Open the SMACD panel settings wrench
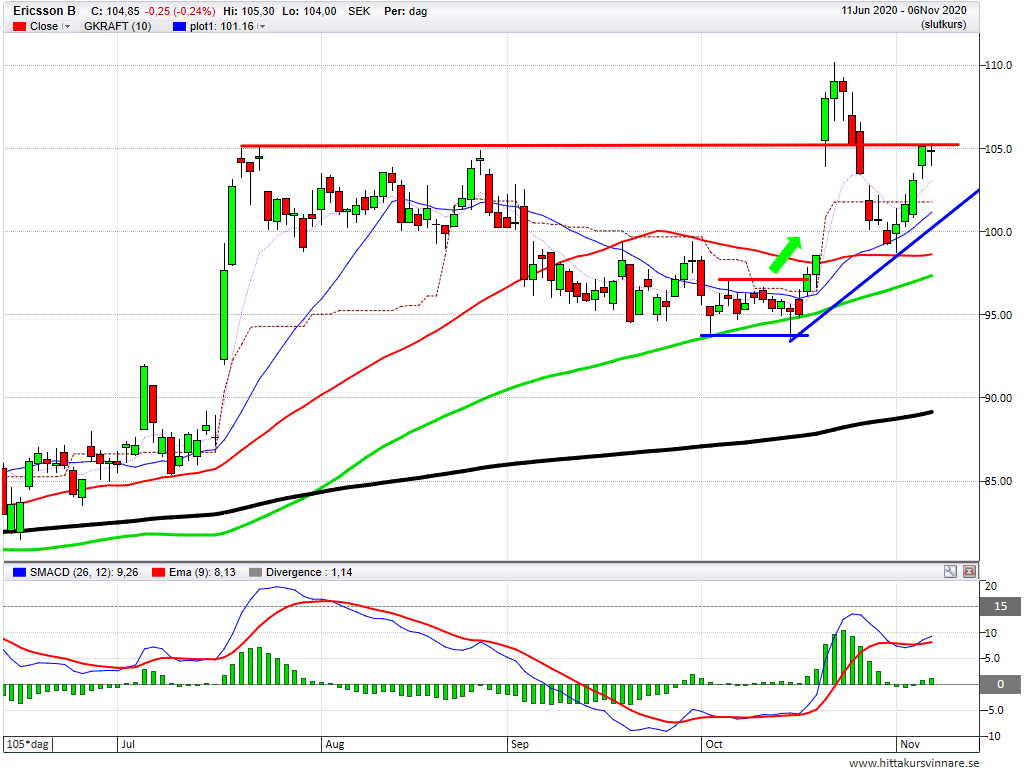1024x768 pixels. click(x=950, y=571)
